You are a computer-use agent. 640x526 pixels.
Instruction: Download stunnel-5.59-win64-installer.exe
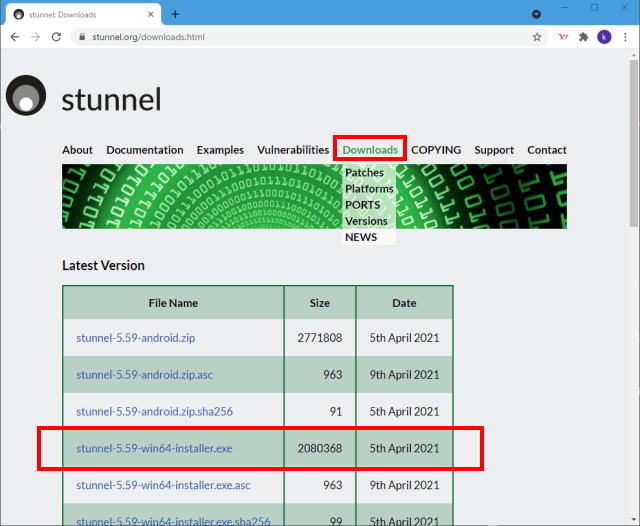point(154,448)
